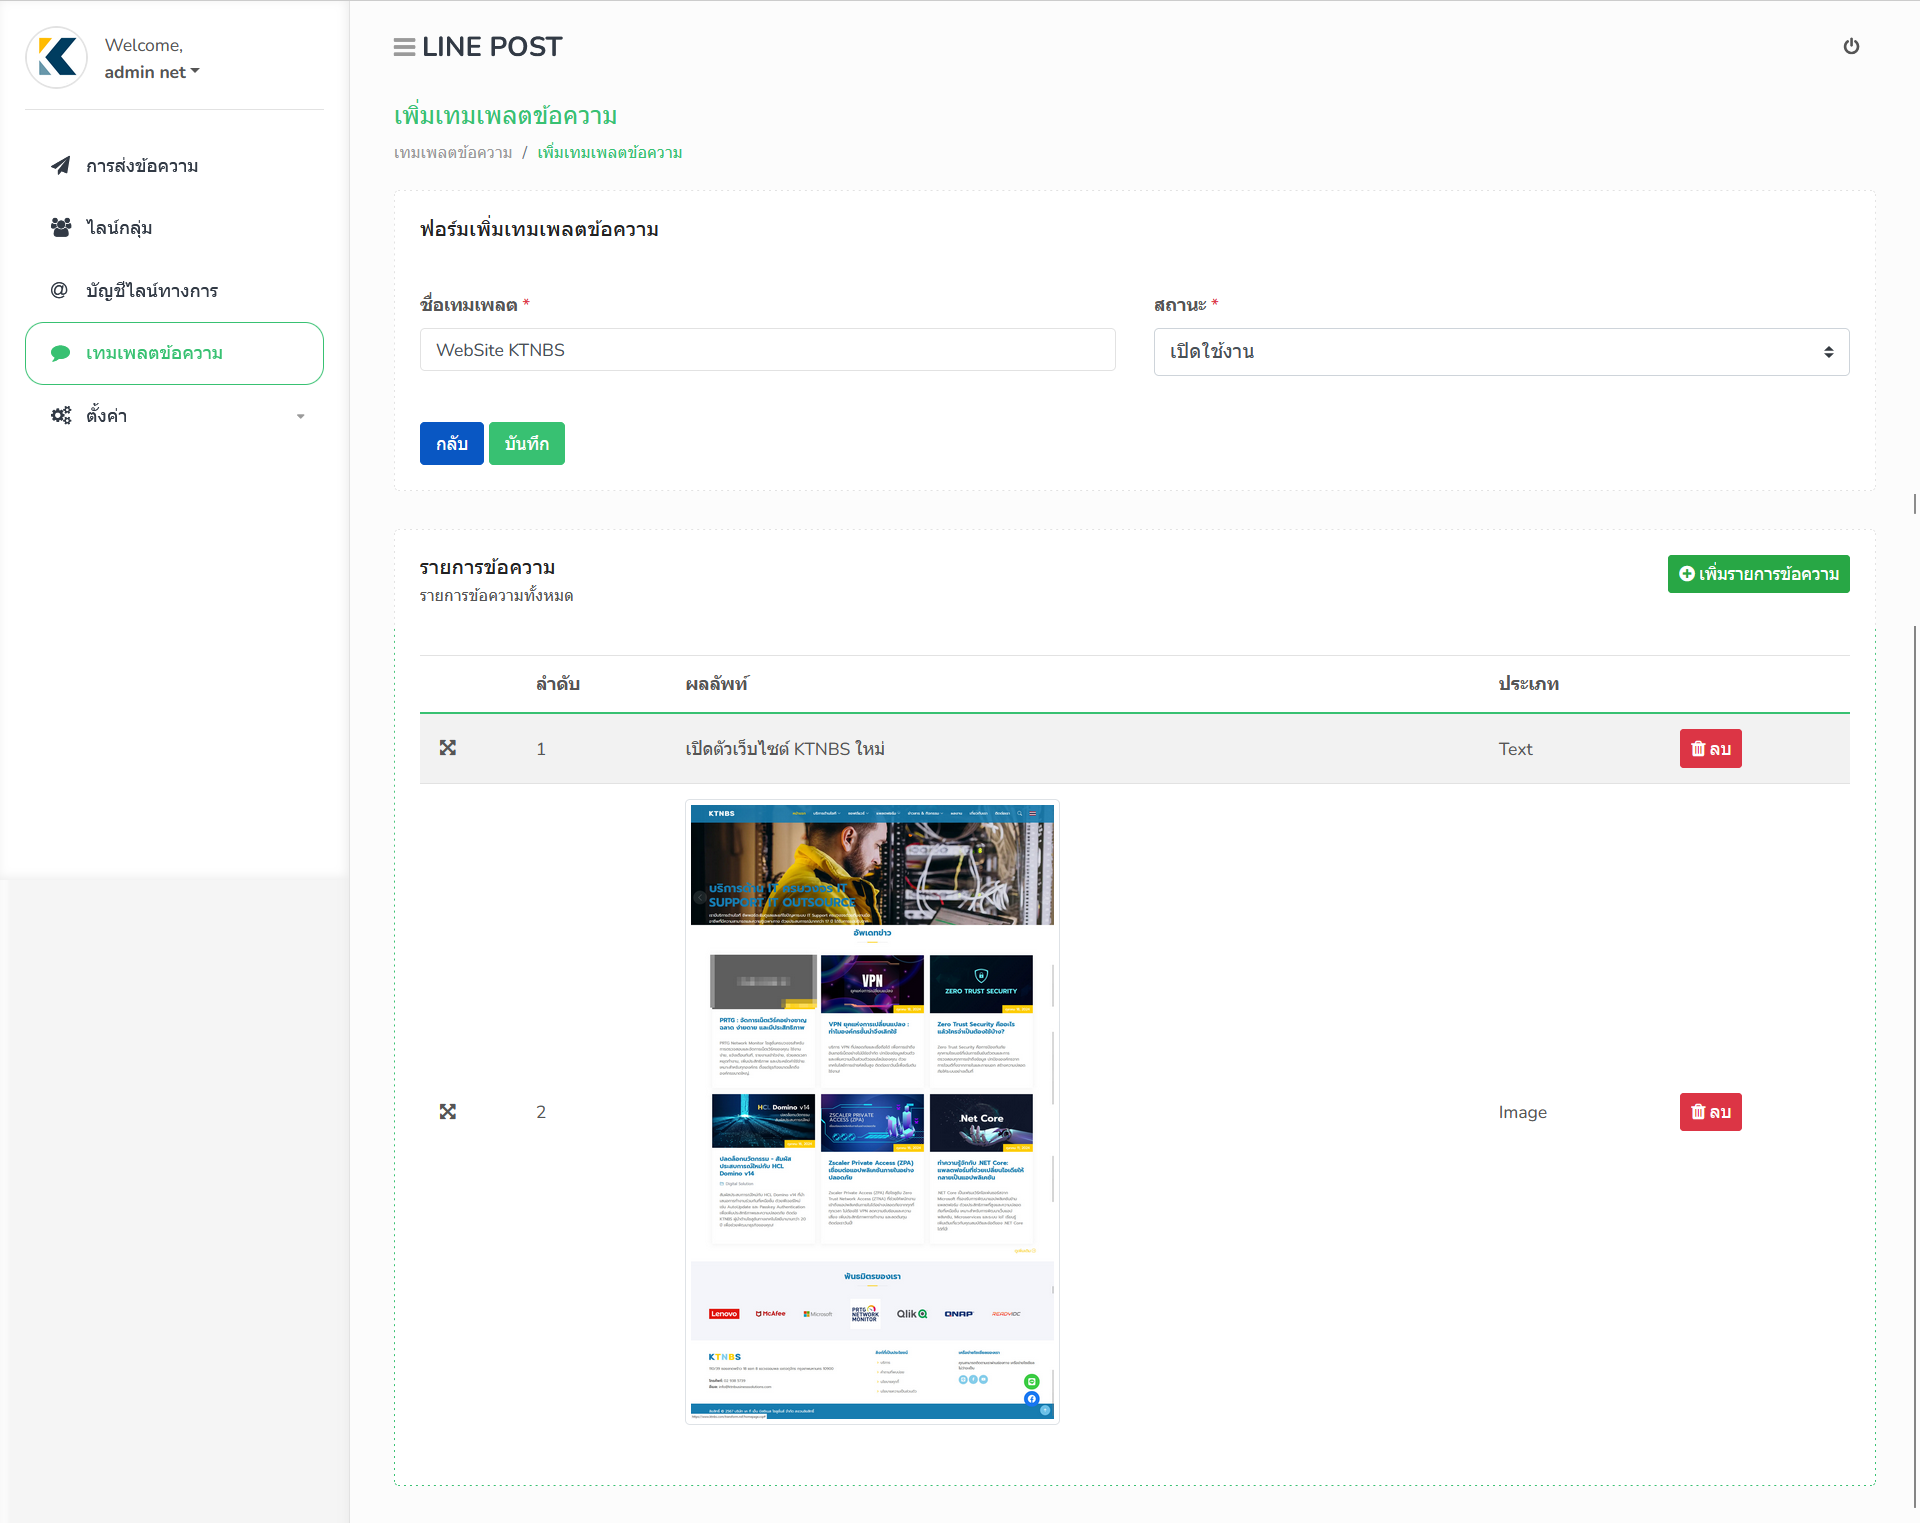The width and height of the screenshot is (1920, 1523).
Task: Click the ผลลัพธ์ column header
Action: pyautogui.click(x=717, y=684)
